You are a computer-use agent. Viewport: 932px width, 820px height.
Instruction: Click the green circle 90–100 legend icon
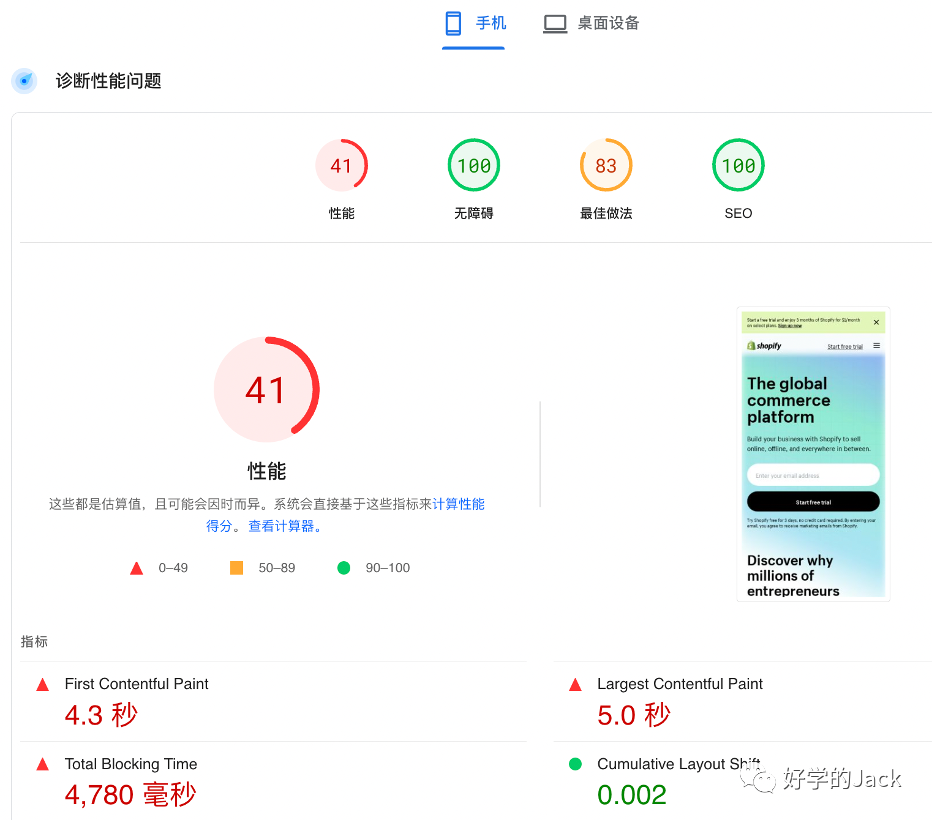[344, 568]
